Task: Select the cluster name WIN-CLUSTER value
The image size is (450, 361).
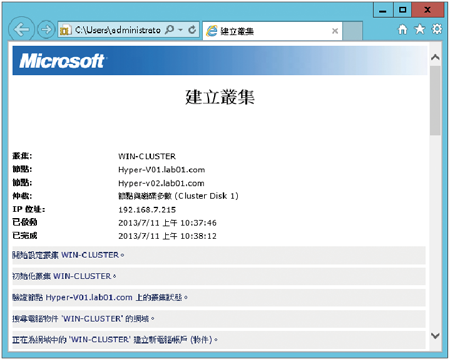Action: [x=147, y=156]
